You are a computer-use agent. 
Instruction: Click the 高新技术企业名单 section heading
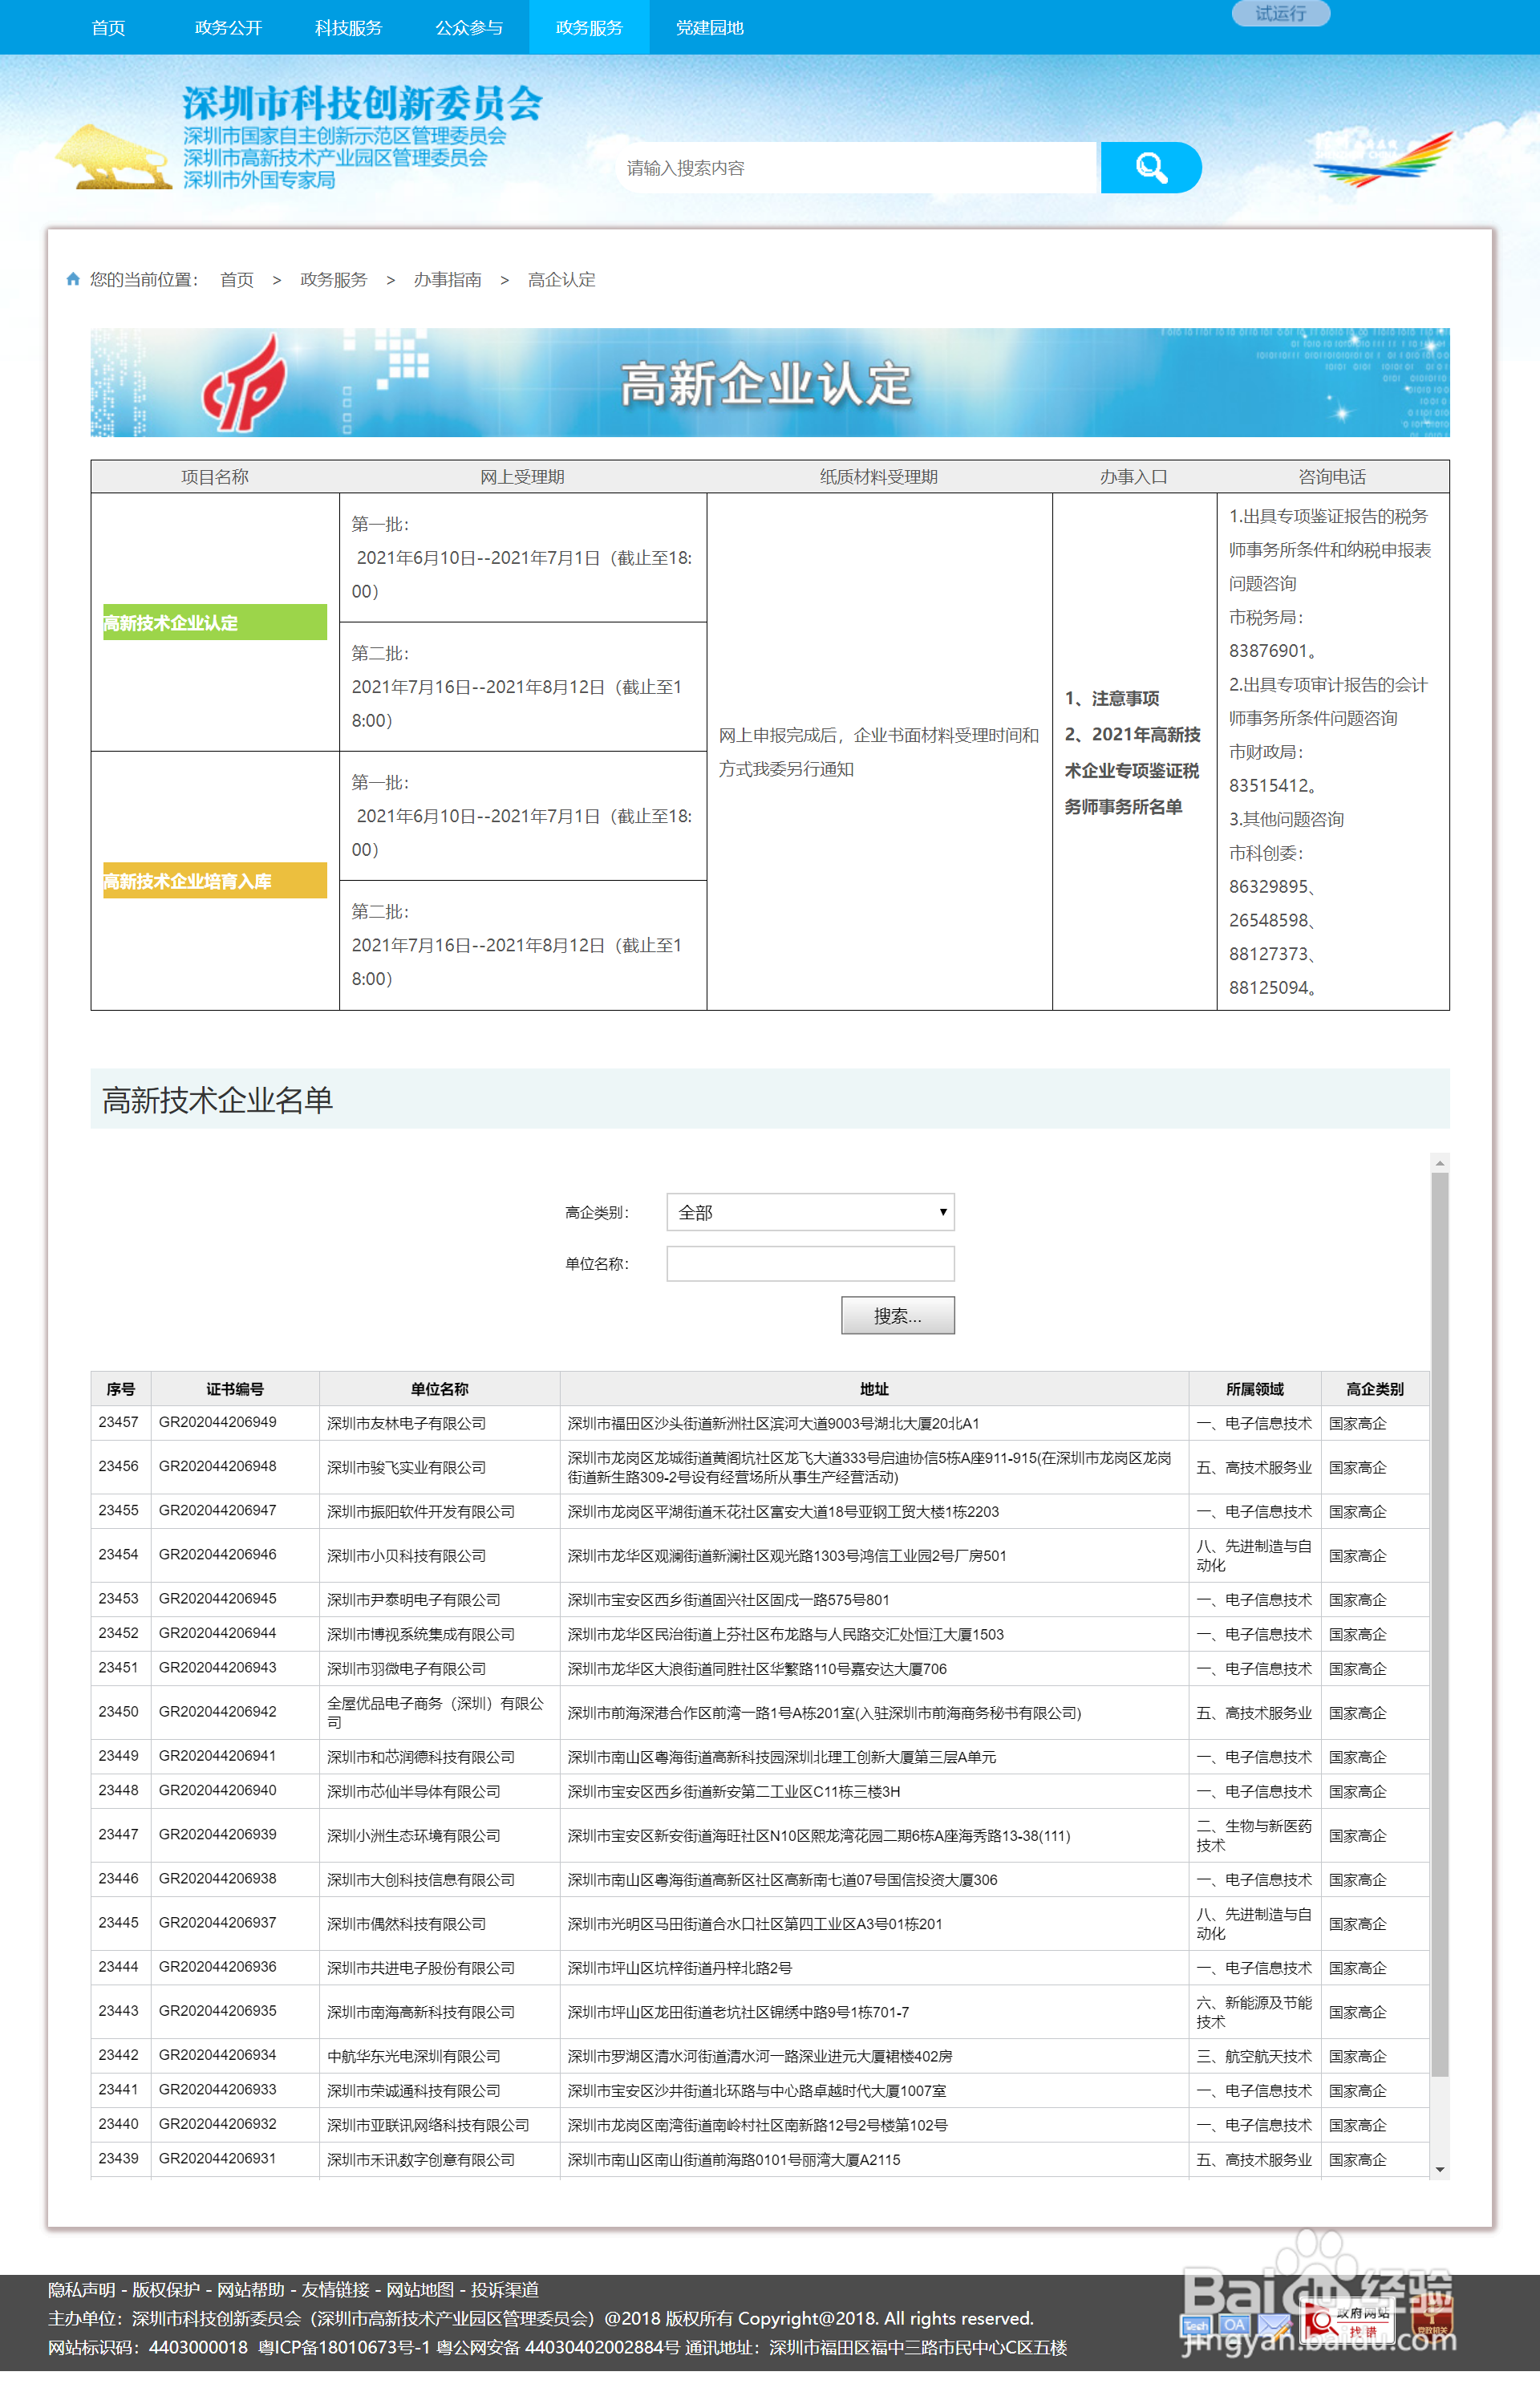(x=217, y=1100)
